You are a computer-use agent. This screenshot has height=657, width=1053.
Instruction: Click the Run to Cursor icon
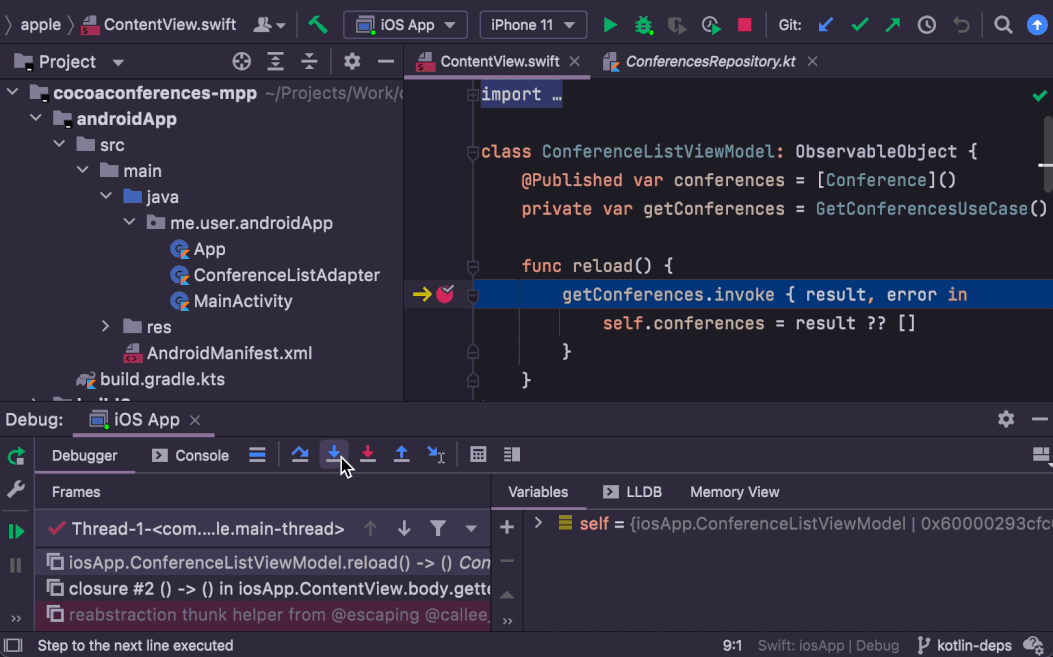pos(436,455)
